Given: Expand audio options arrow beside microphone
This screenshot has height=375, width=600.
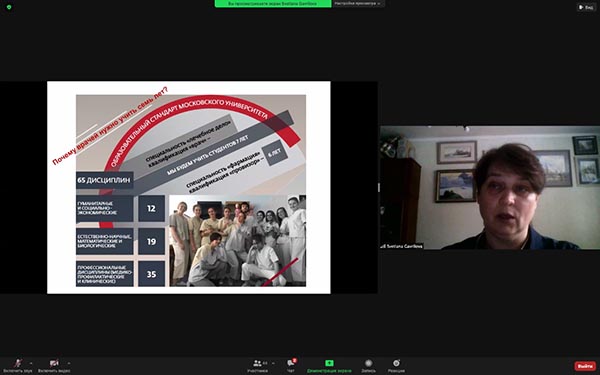Looking at the screenshot, I should 31,363.
